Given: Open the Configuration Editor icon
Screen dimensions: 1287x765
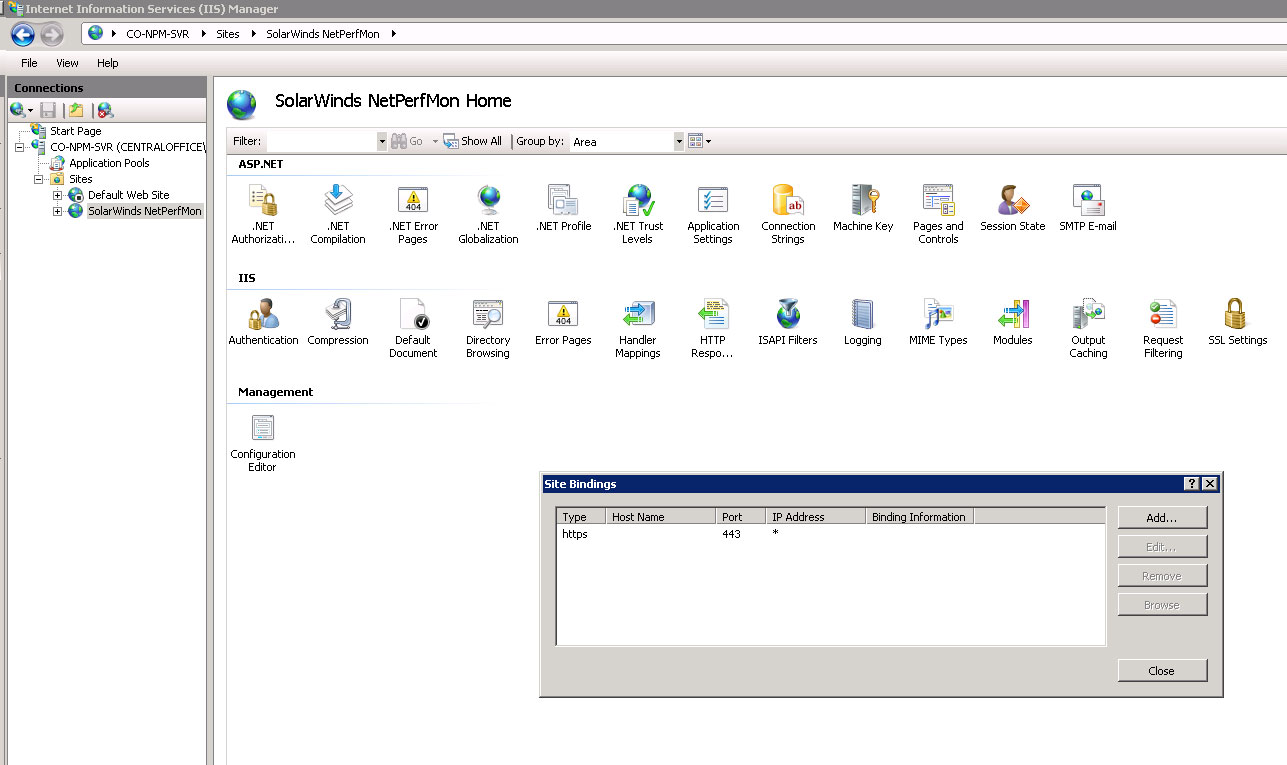Looking at the screenshot, I should coord(263,430).
